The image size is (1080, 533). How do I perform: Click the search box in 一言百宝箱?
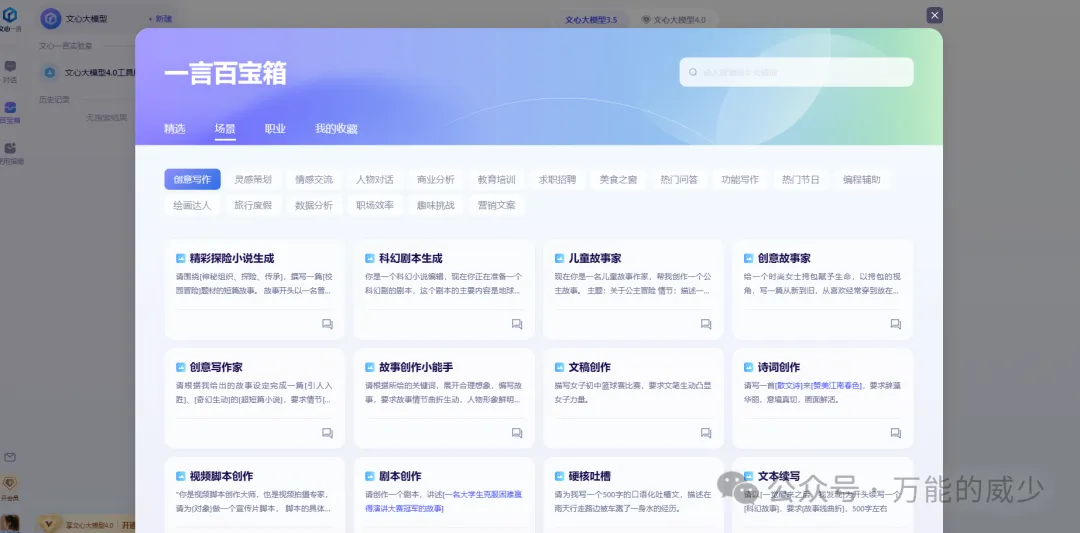coord(796,72)
